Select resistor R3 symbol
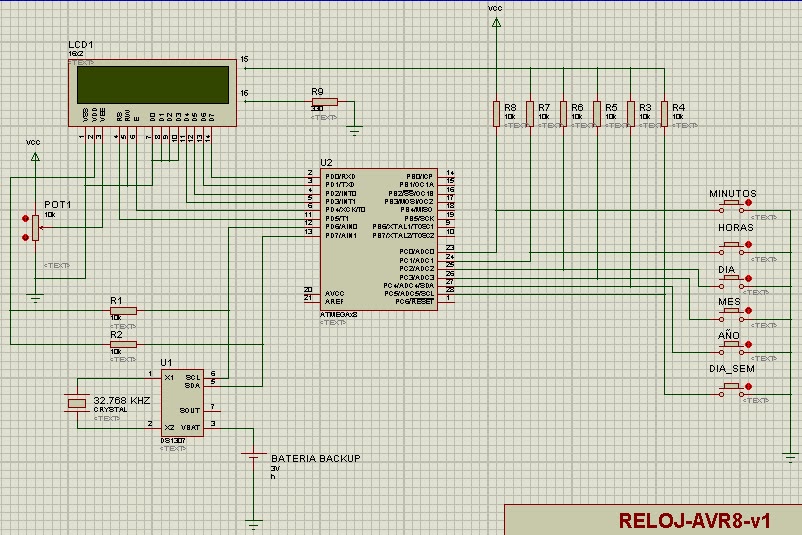Image resolution: width=802 pixels, height=535 pixels. tap(631, 114)
